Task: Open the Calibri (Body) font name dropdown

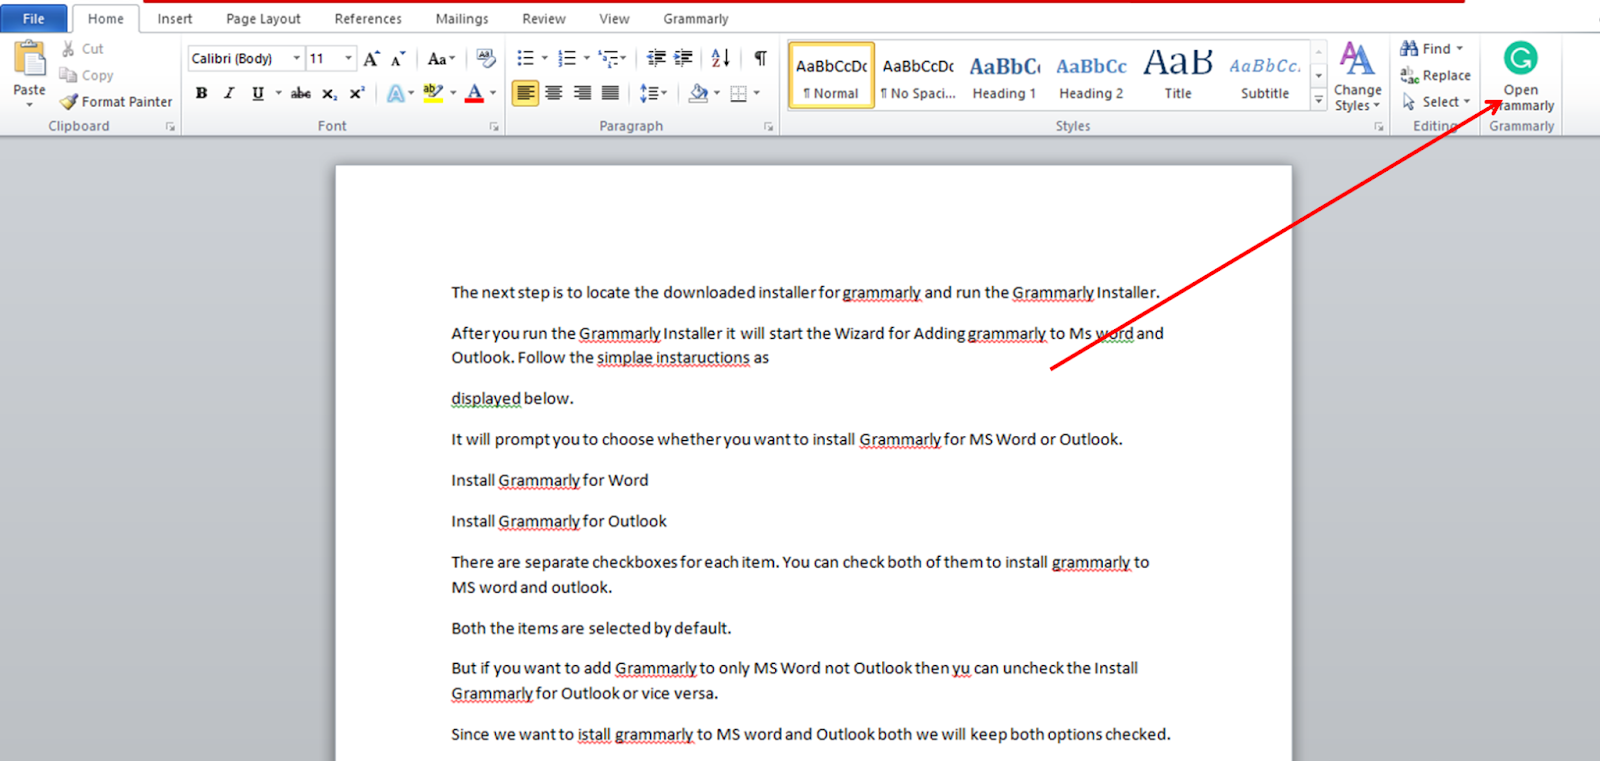Action: click(x=296, y=59)
